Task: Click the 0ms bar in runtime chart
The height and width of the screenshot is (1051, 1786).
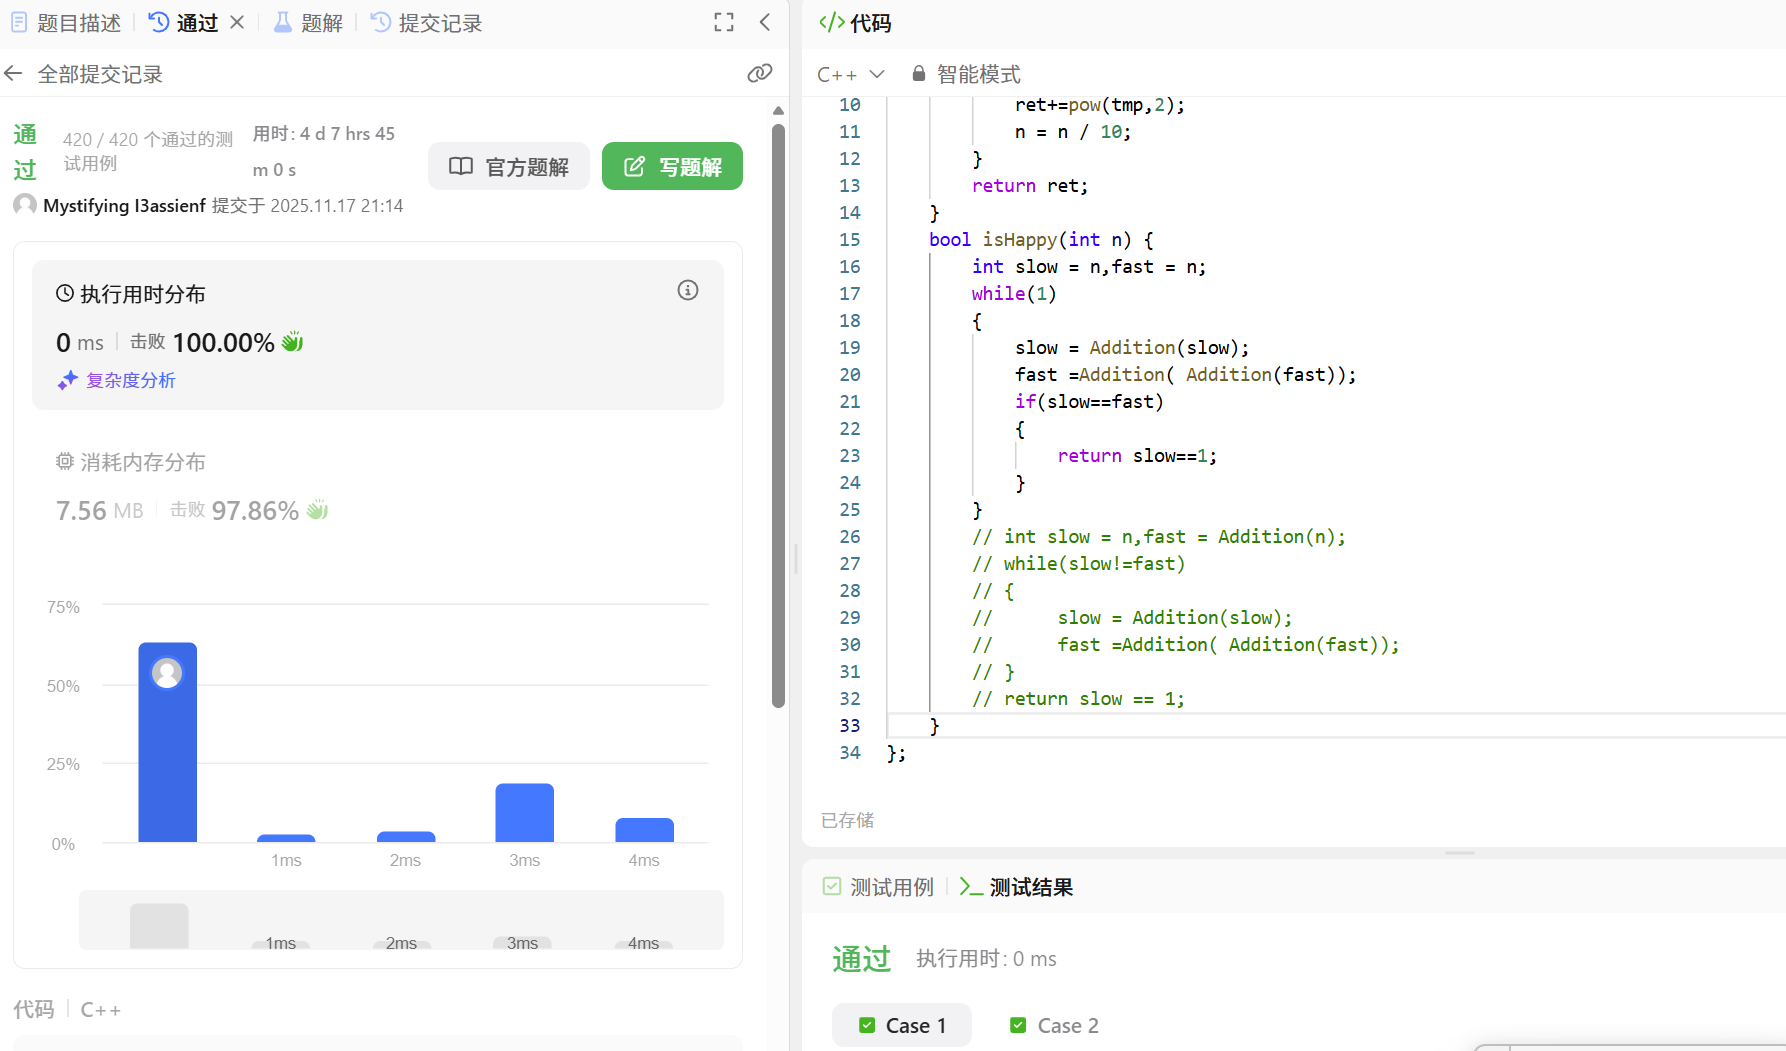Action: [167, 742]
